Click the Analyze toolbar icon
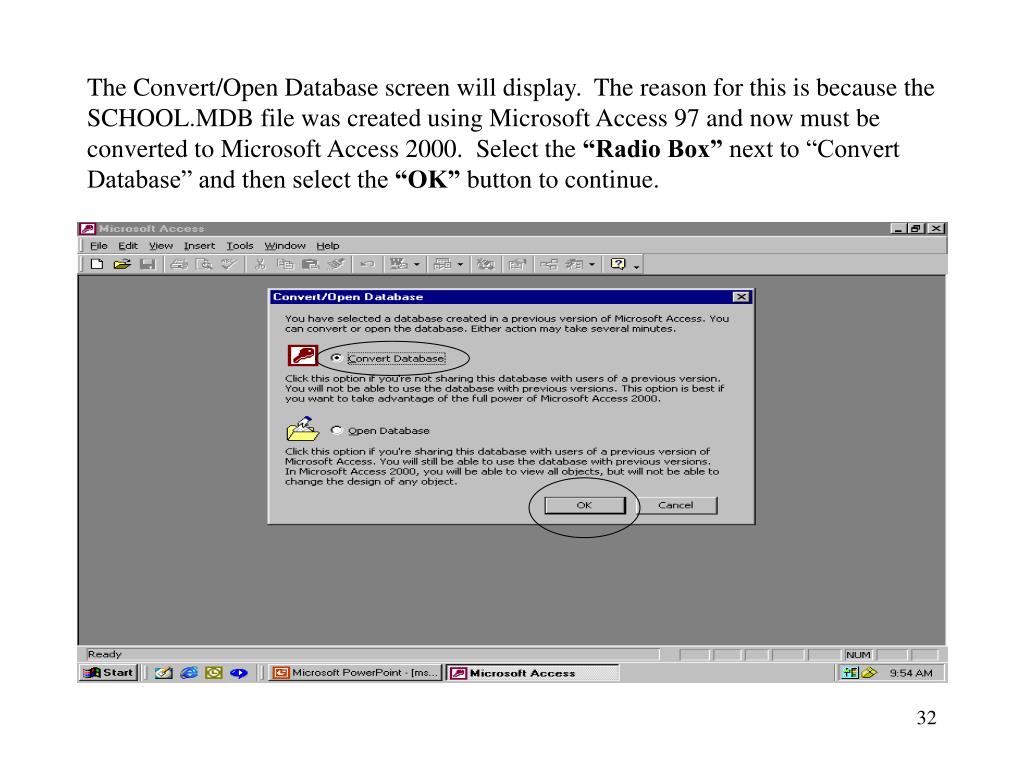The image size is (1024, 768). point(443,264)
